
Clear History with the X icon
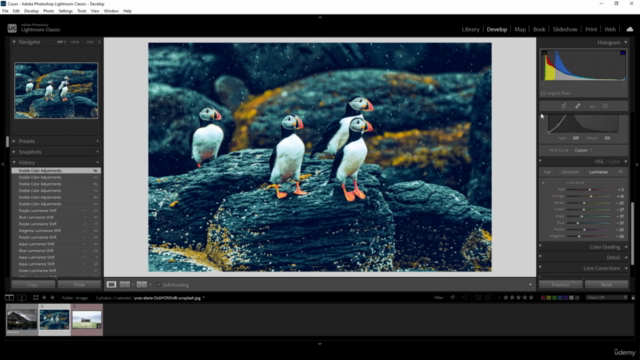pos(98,162)
